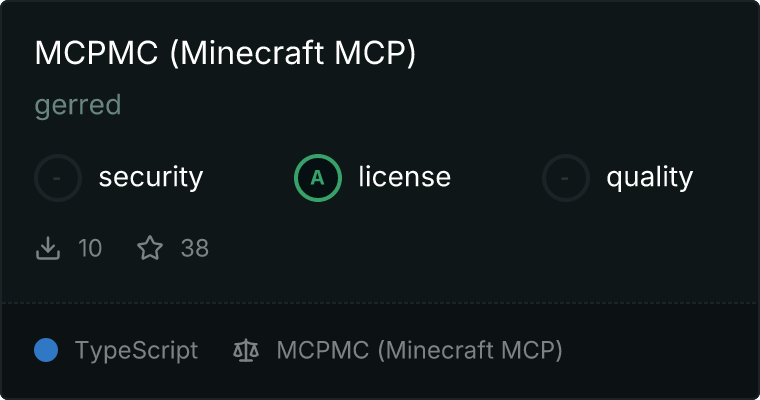The width and height of the screenshot is (760, 400).
Task: Open the MCPMC (Minecraft MCP) card title
Action: coord(225,53)
